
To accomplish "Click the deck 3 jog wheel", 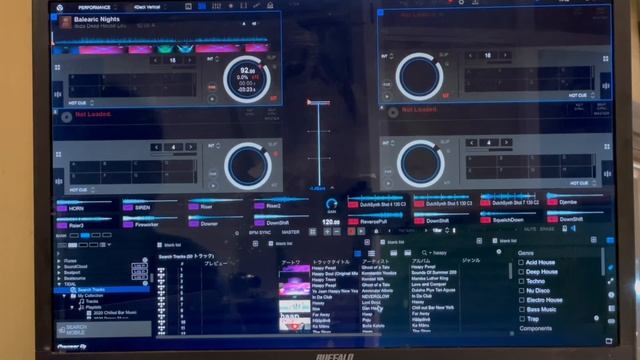I will pos(248,166).
